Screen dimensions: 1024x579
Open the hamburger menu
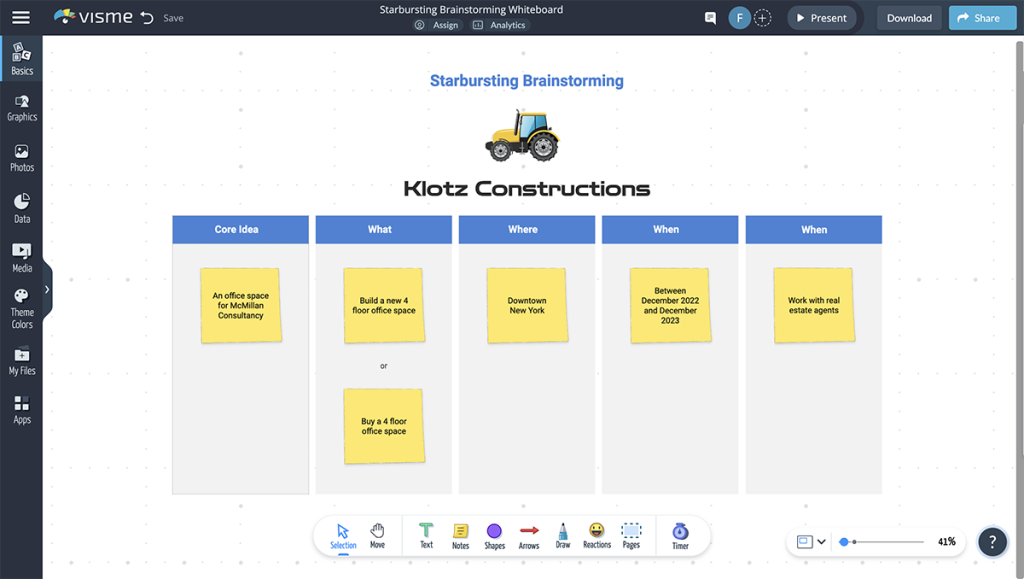point(21,16)
